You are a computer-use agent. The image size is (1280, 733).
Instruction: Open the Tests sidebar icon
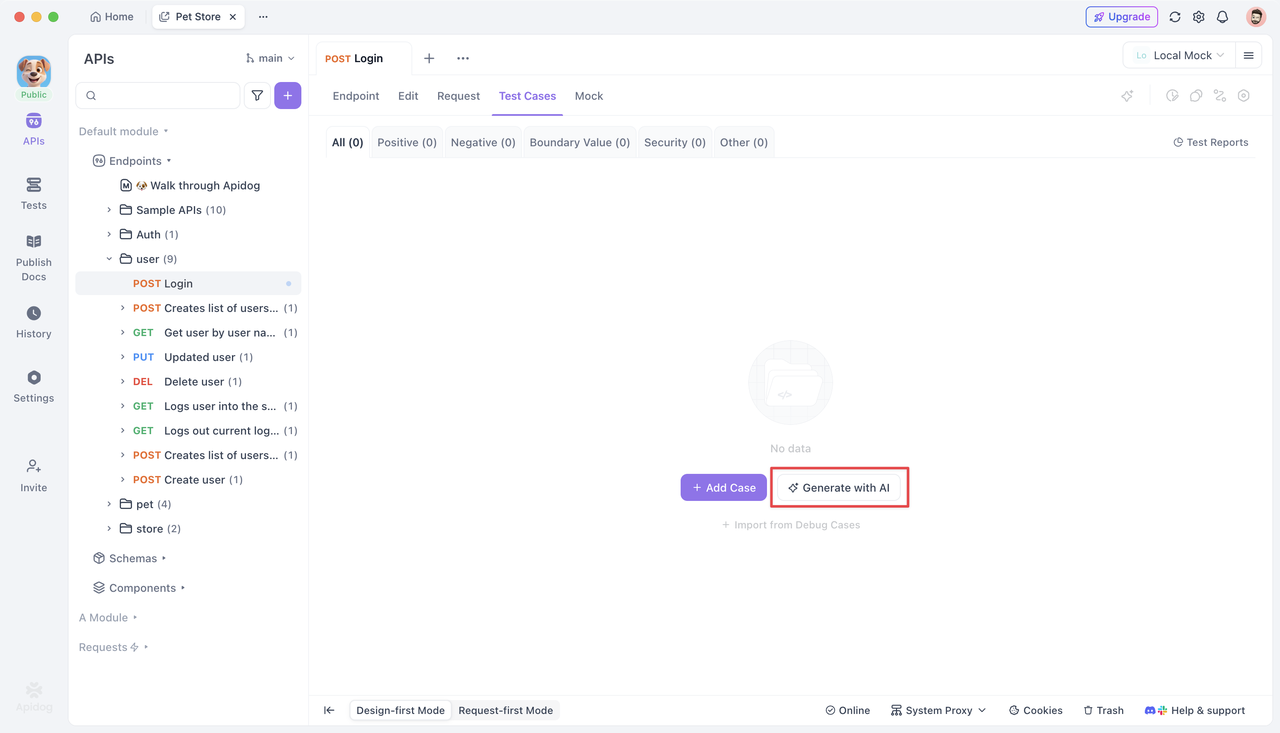pos(33,193)
